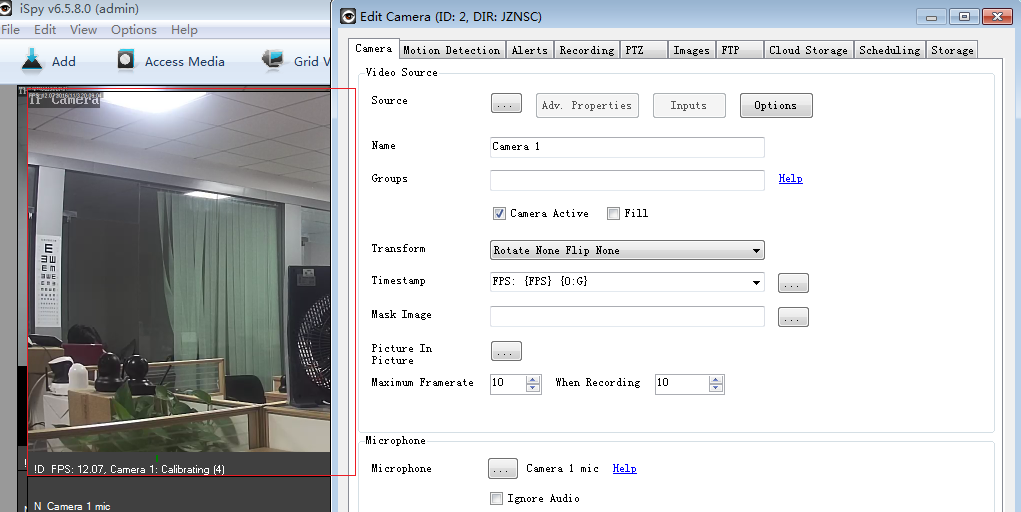Image resolution: width=1021 pixels, height=512 pixels.
Task: Switch to the Motion Detection tab
Action: pyautogui.click(x=451, y=50)
